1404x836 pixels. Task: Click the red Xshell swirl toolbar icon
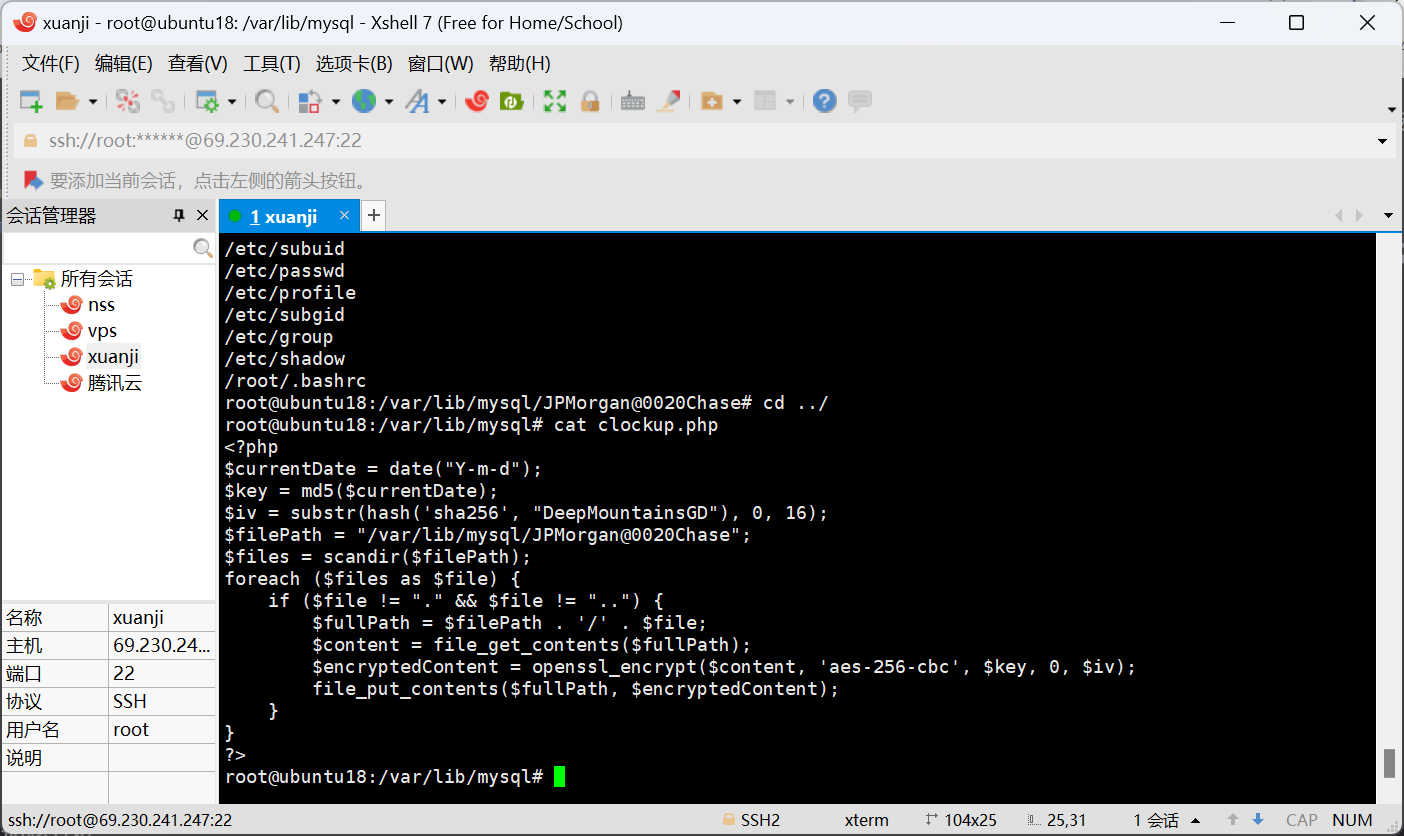[477, 101]
